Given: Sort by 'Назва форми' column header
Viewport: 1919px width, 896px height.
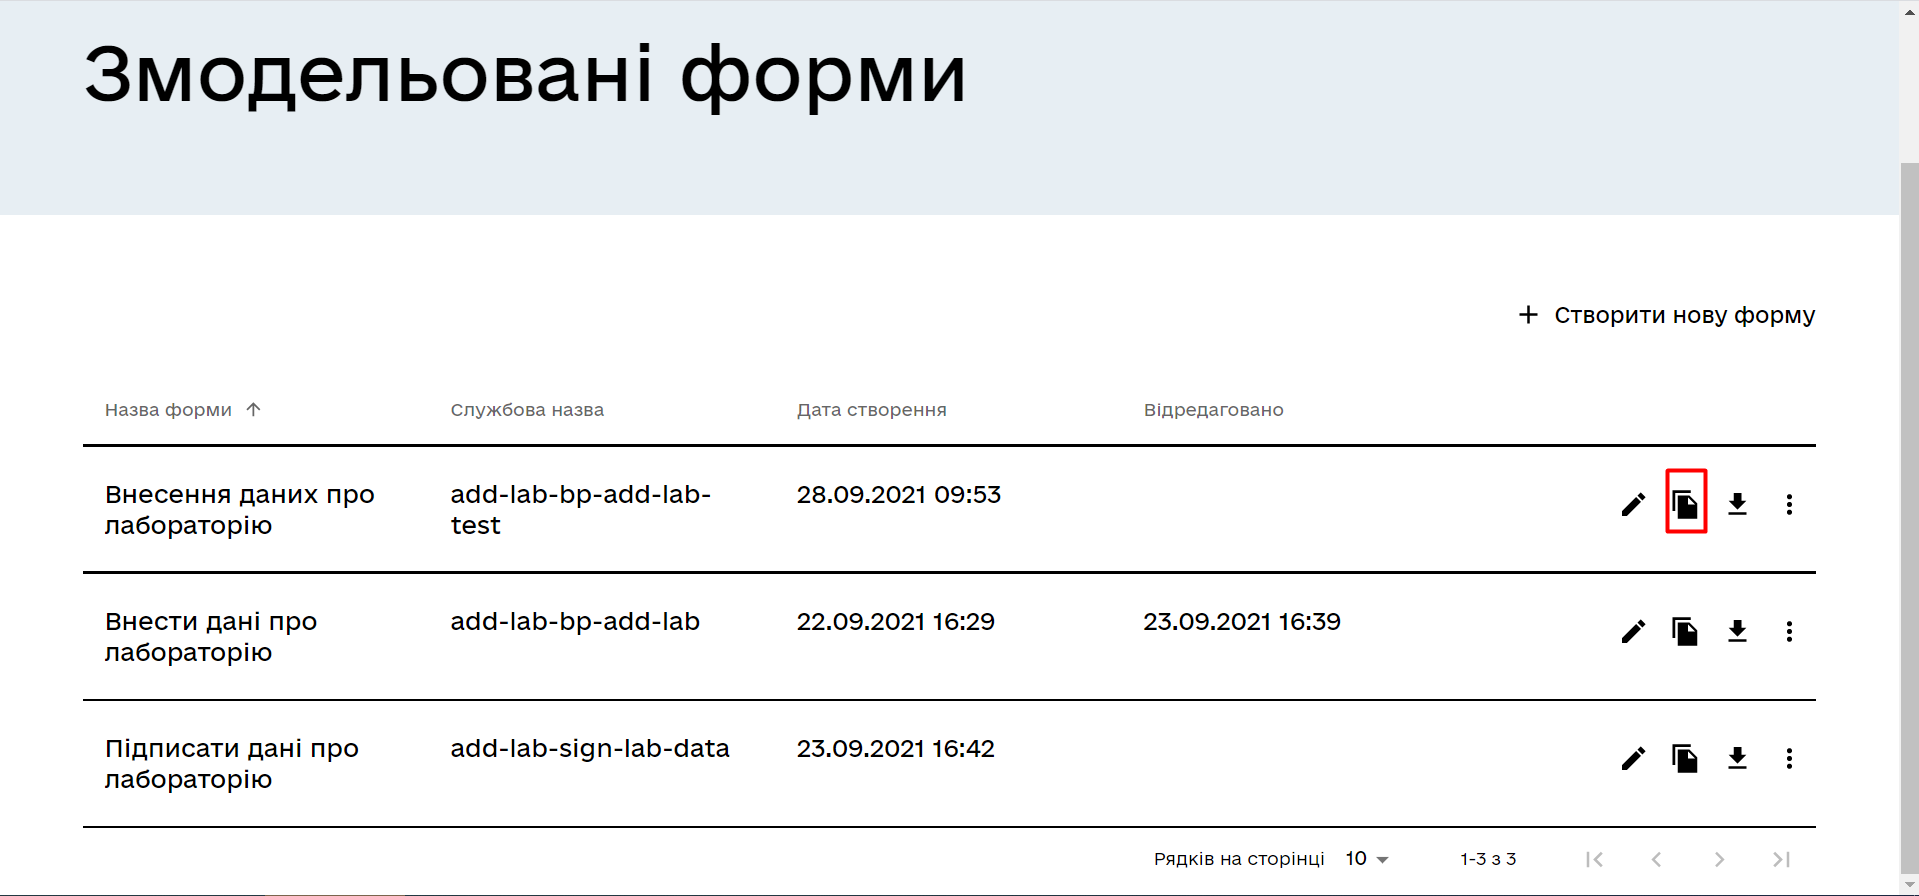Looking at the screenshot, I should (x=169, y=410).
